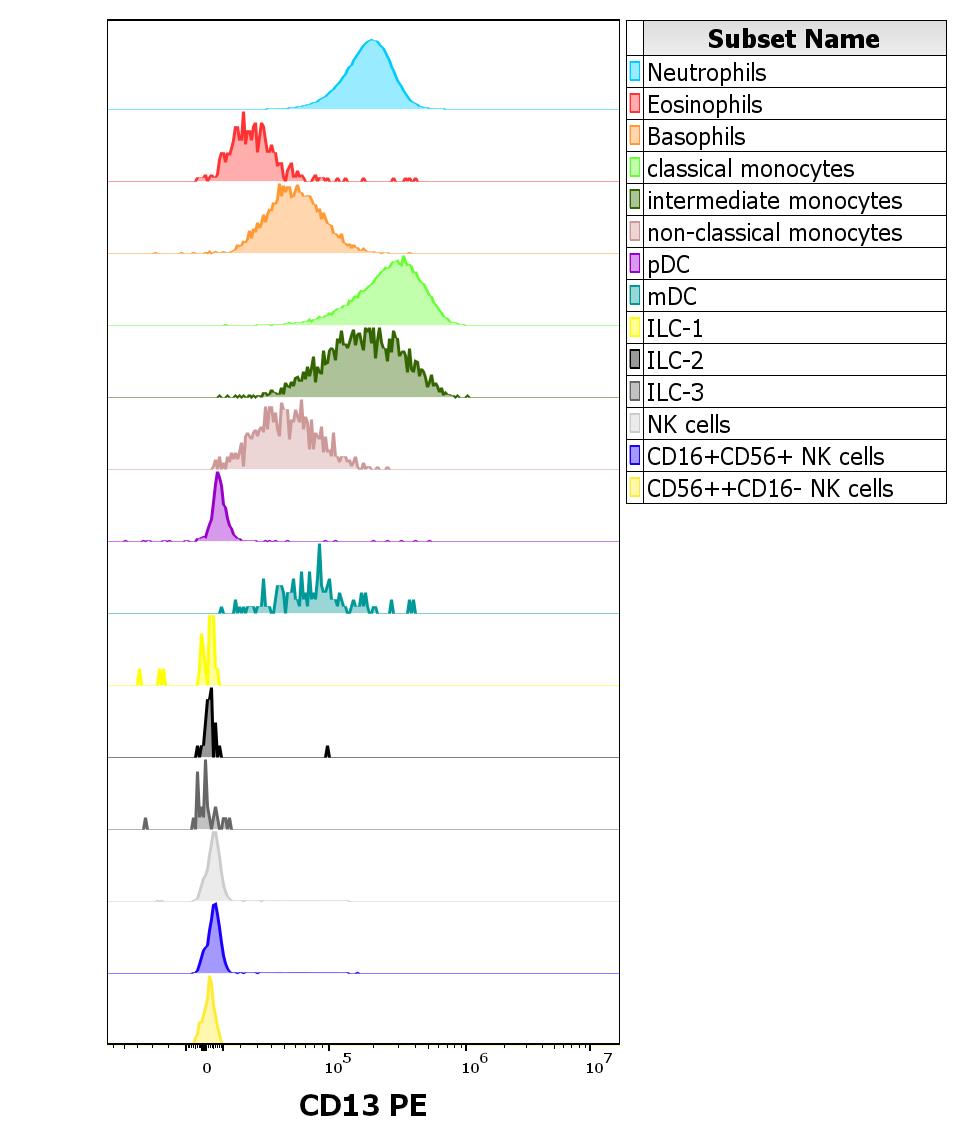Viewport: 967px width, 1143px height.
Task: Select the Eosinophils legend row text
Action: (x=705, y=105)
